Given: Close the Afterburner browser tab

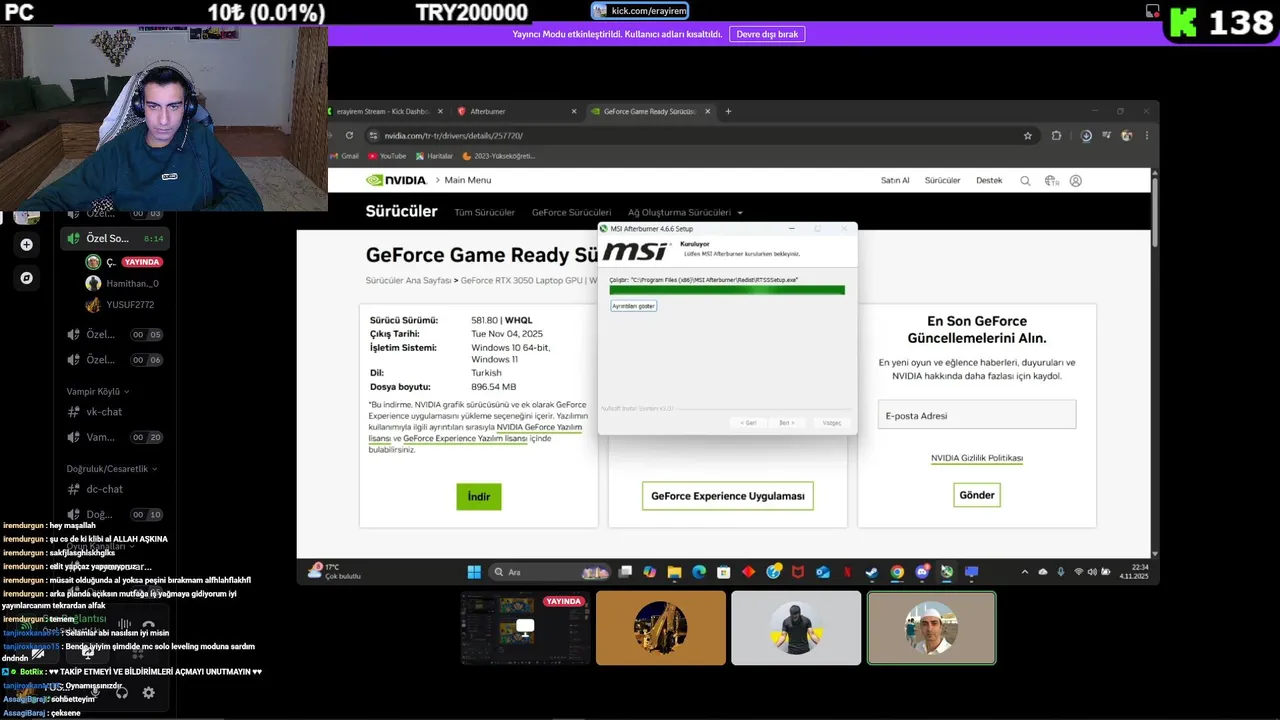Looking at the screenshot, I should point(575,111).
